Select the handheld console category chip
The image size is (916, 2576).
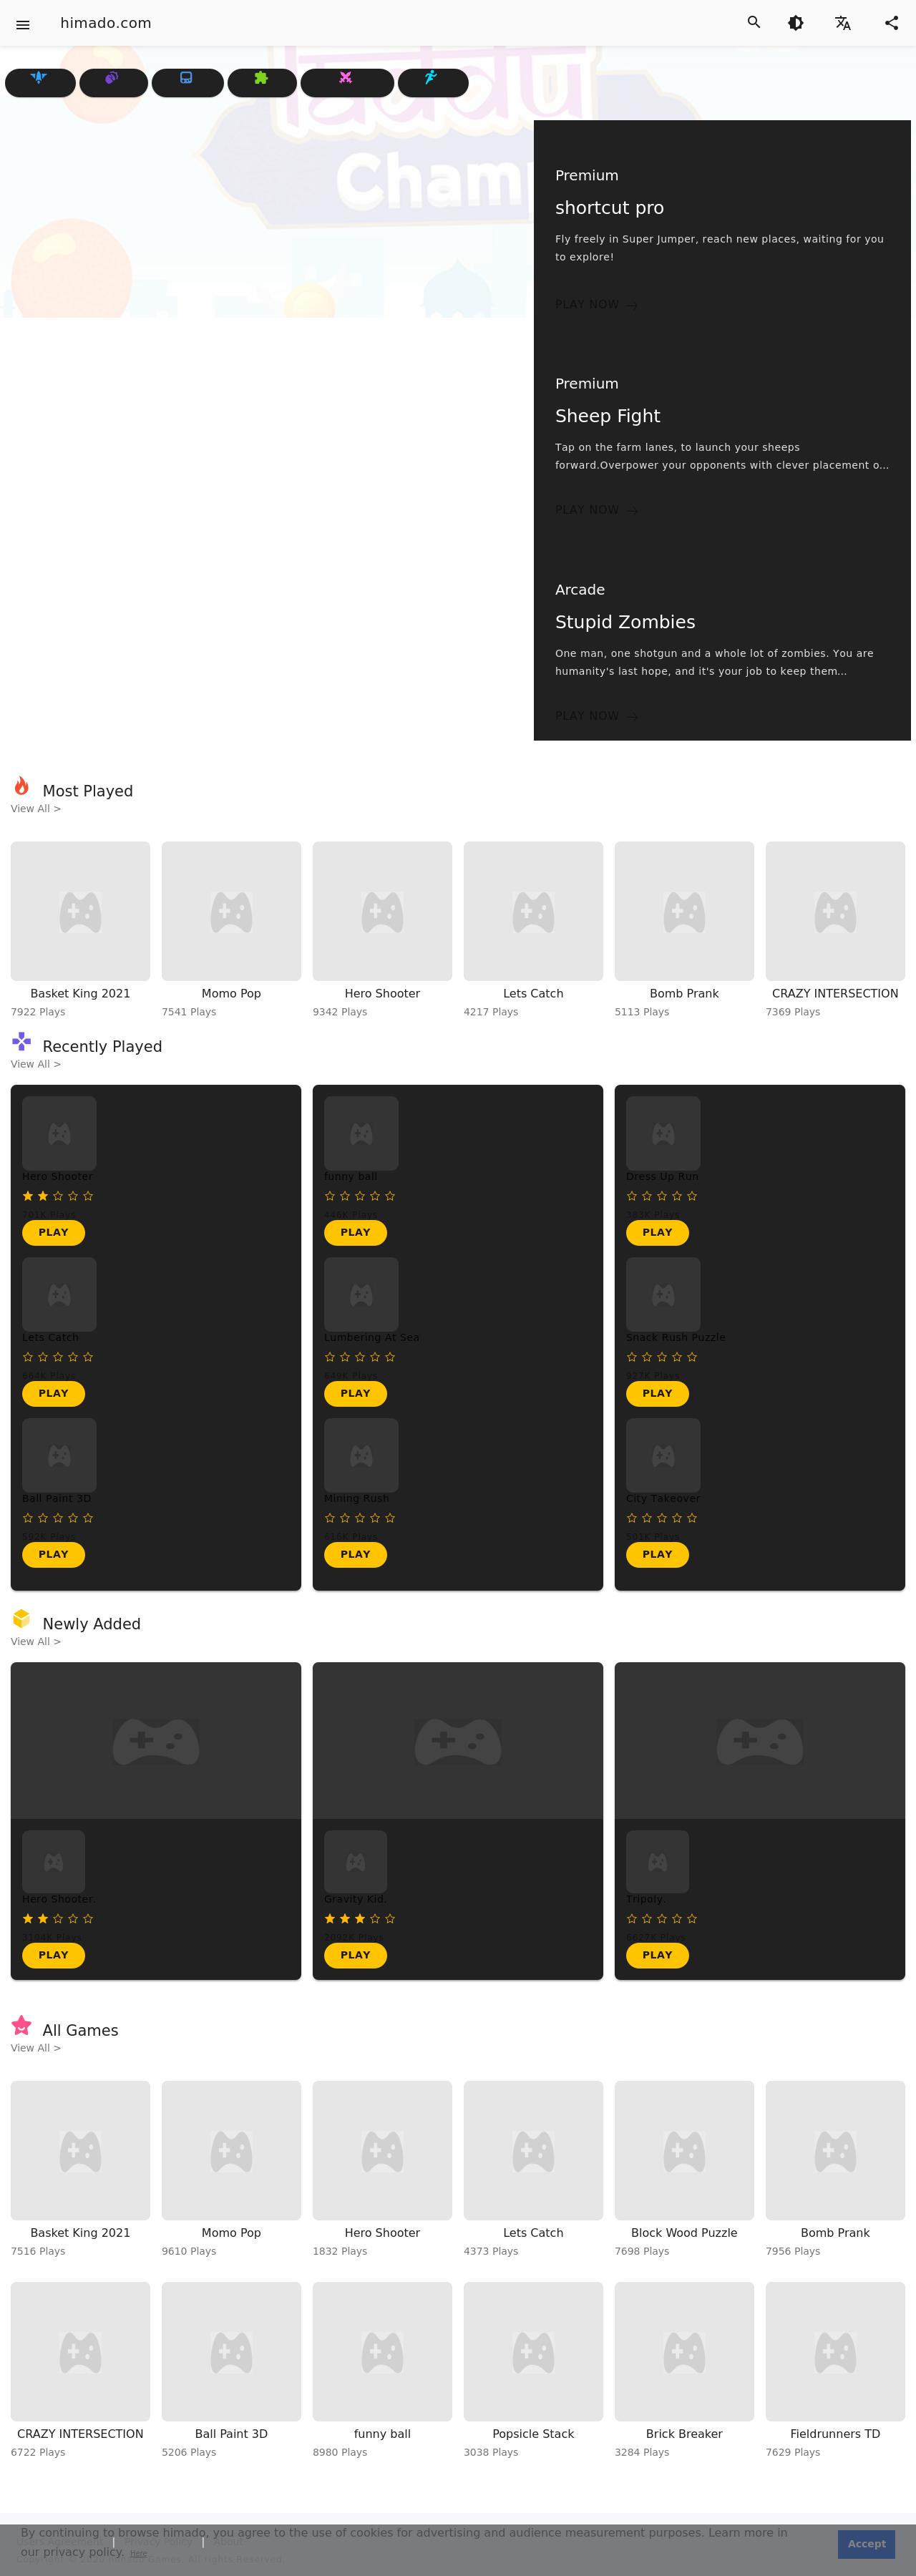pyautogui.click(x=187, y=82)
